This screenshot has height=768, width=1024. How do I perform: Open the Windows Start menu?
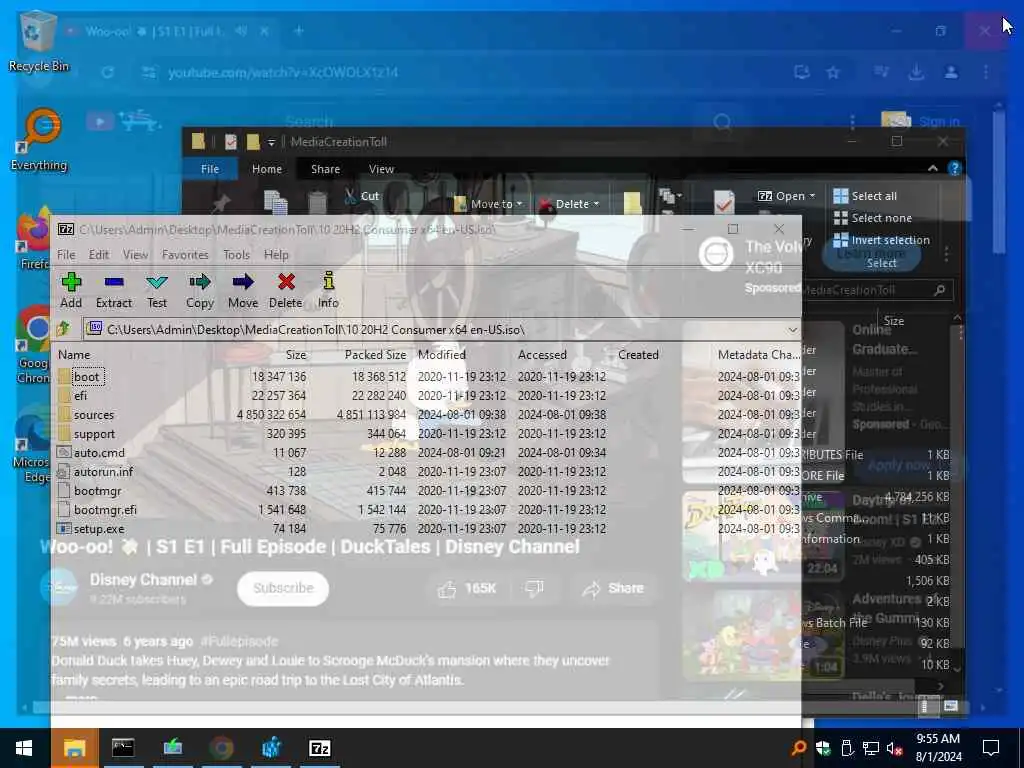24,748
